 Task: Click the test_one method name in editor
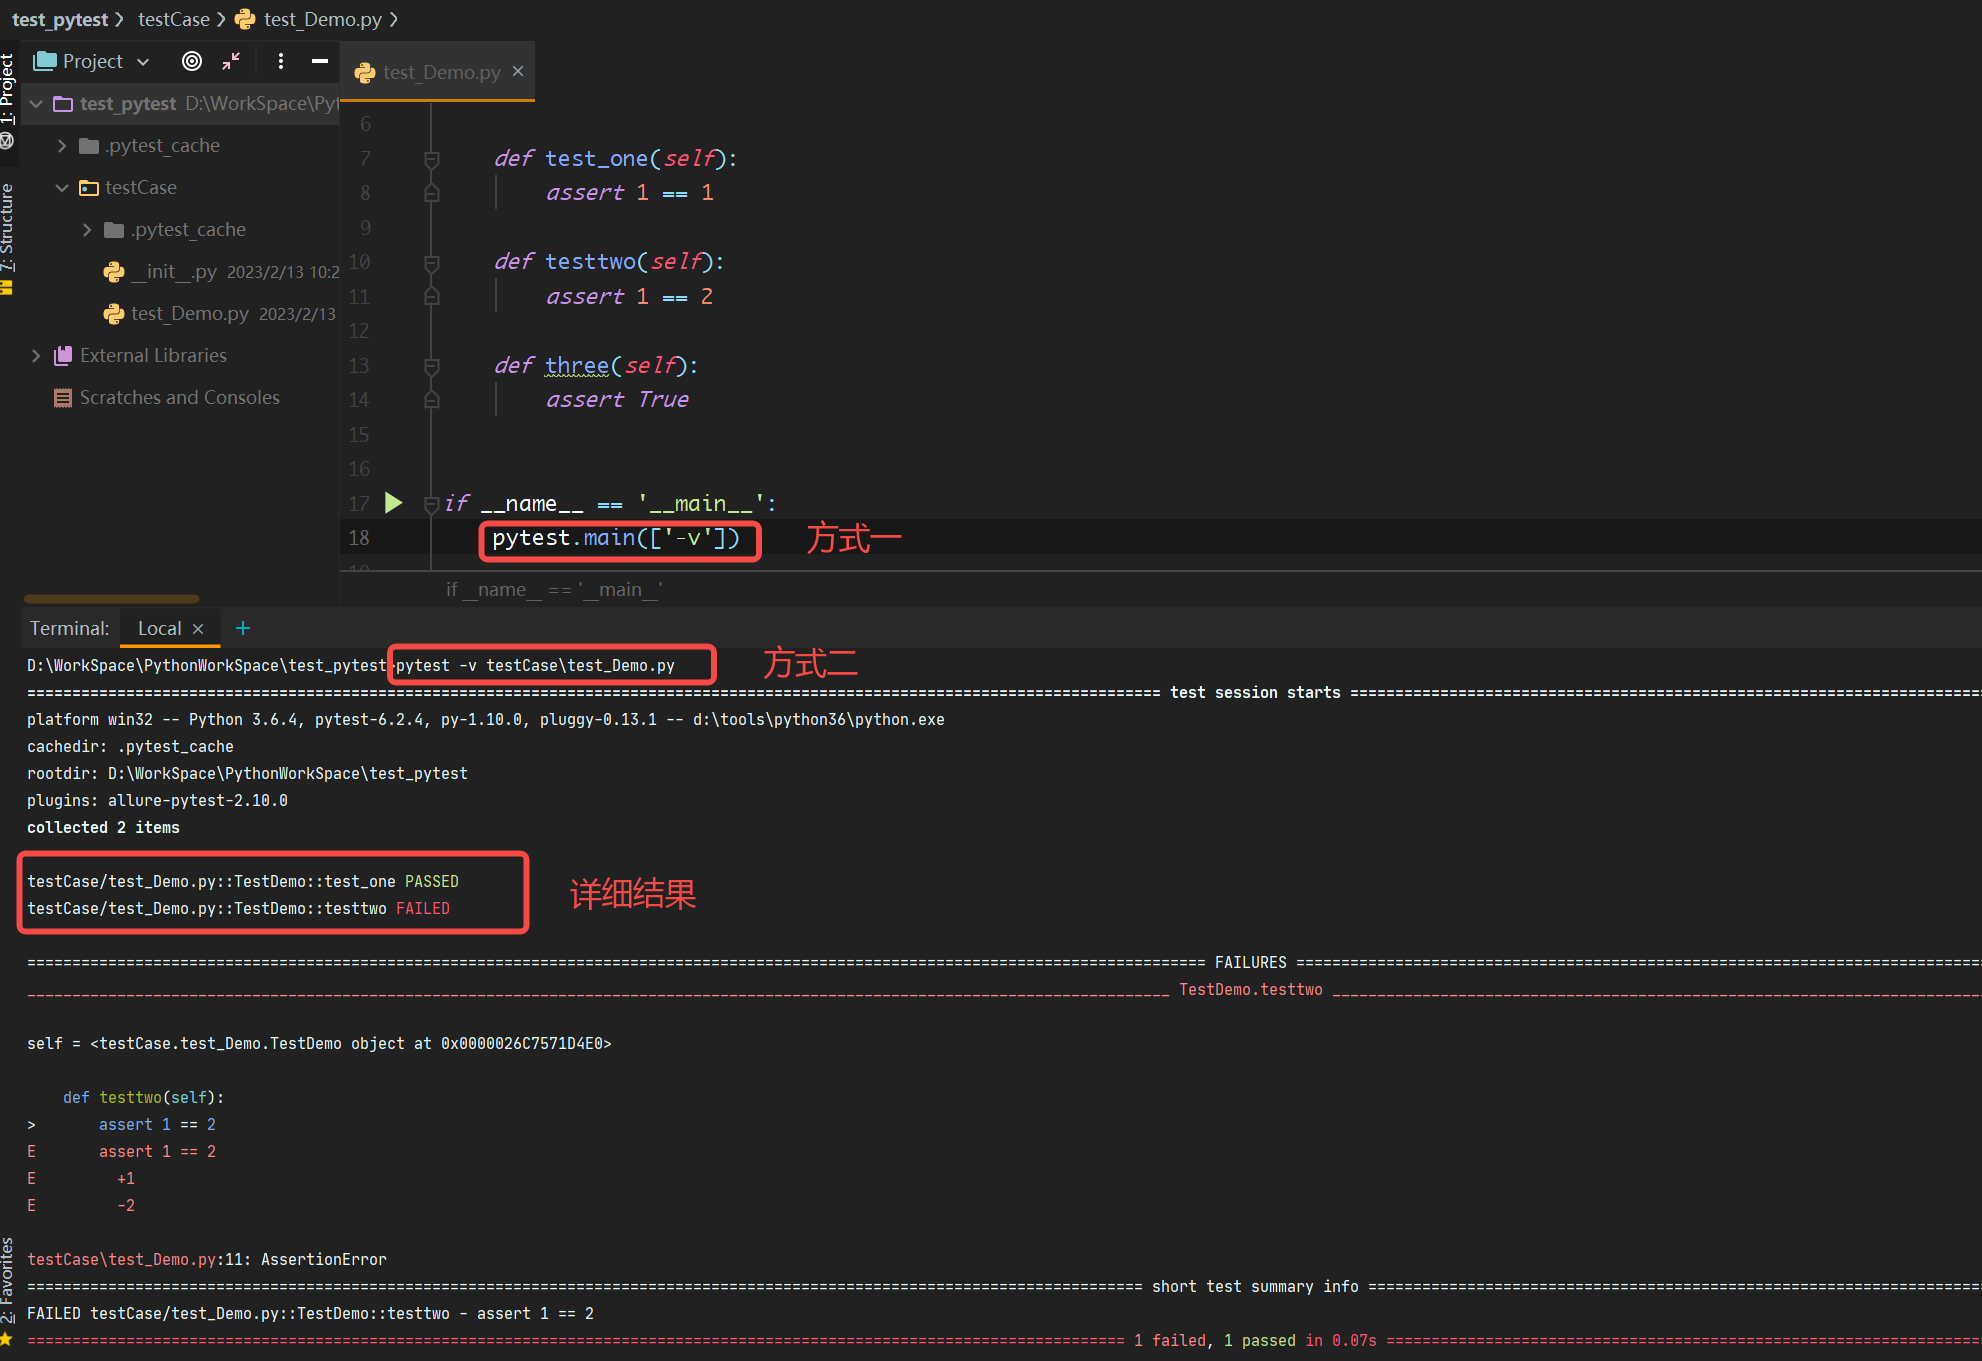click(596, 159)
